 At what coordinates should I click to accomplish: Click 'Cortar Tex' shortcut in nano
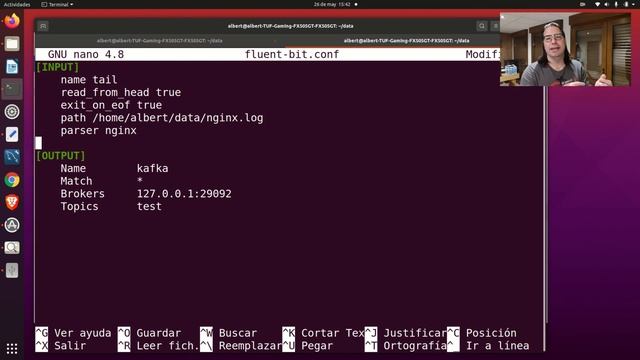pos(323,333)
